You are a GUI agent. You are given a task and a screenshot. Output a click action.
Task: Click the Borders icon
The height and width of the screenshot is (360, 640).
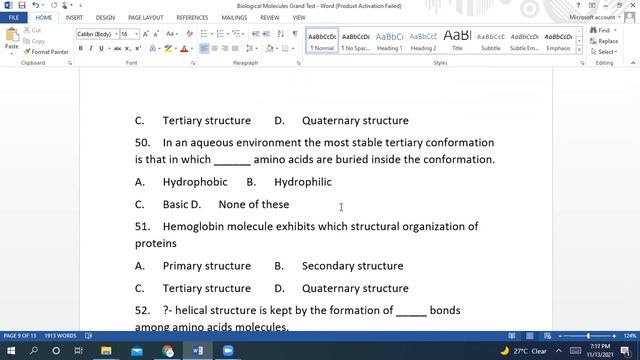pyautogui.click(x=285, y=49)
